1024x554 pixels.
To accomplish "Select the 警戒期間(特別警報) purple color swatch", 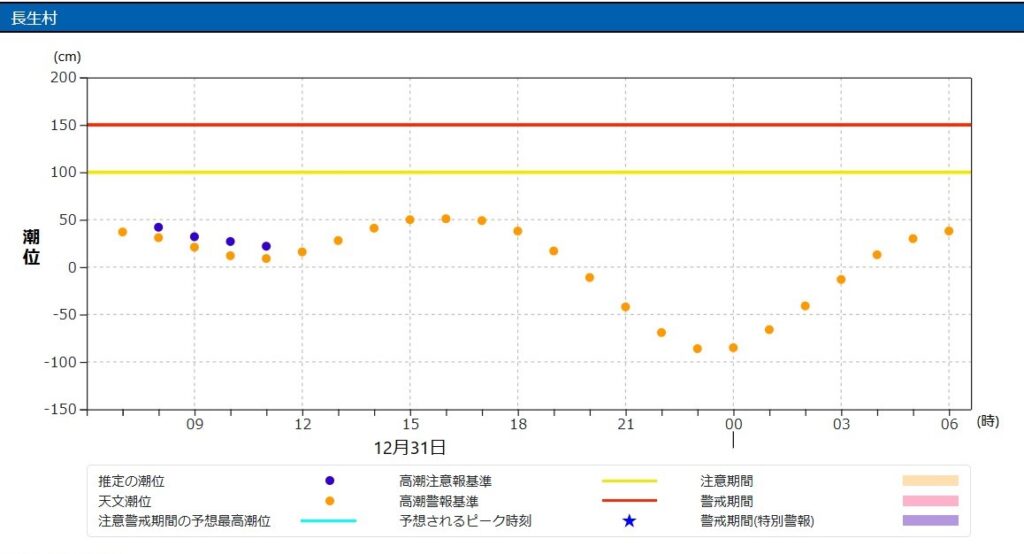I will pos(931,521).
